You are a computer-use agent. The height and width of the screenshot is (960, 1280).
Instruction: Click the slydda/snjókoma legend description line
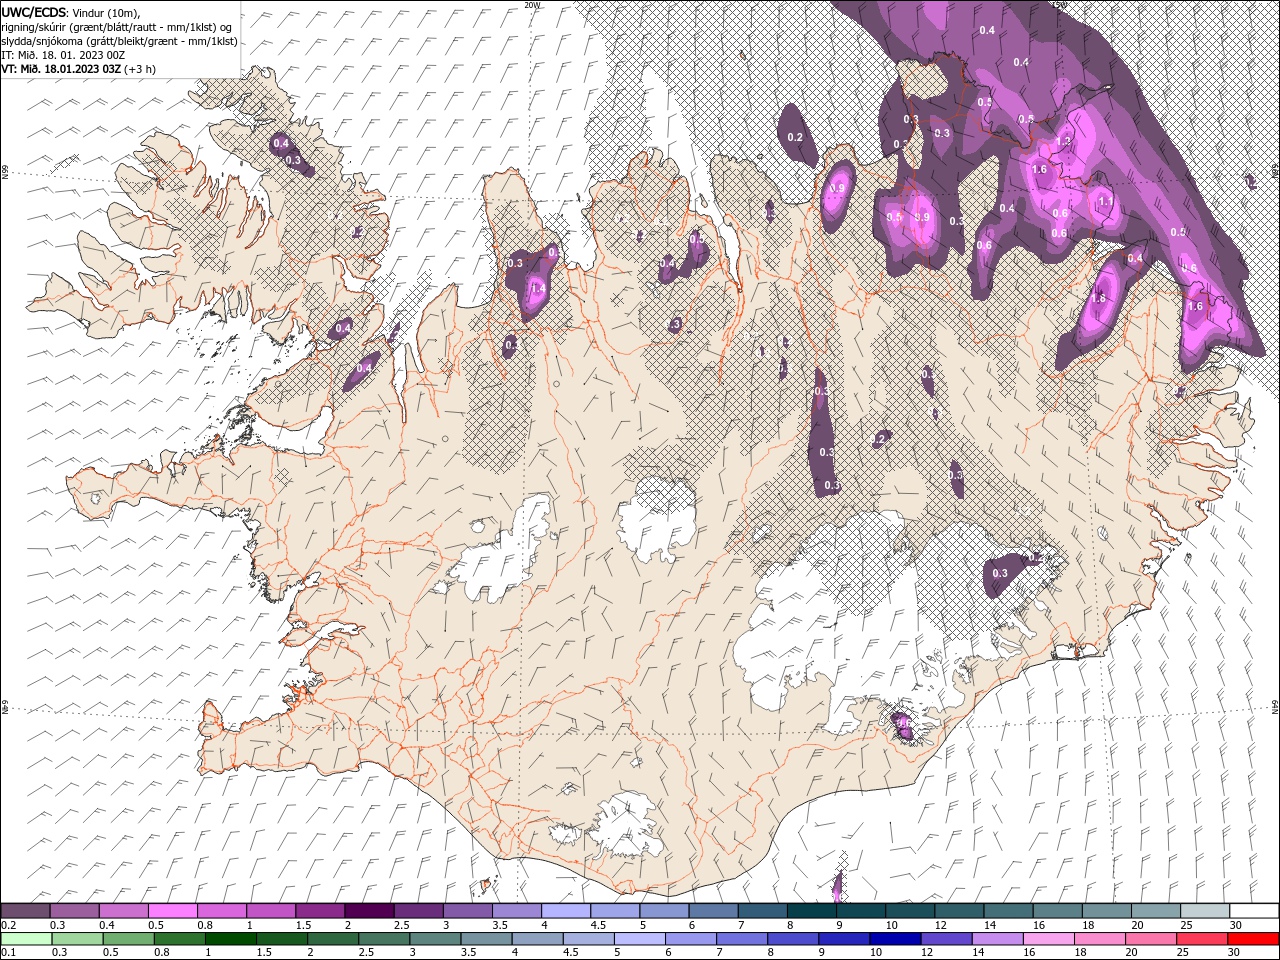click(x=120, y=41)
